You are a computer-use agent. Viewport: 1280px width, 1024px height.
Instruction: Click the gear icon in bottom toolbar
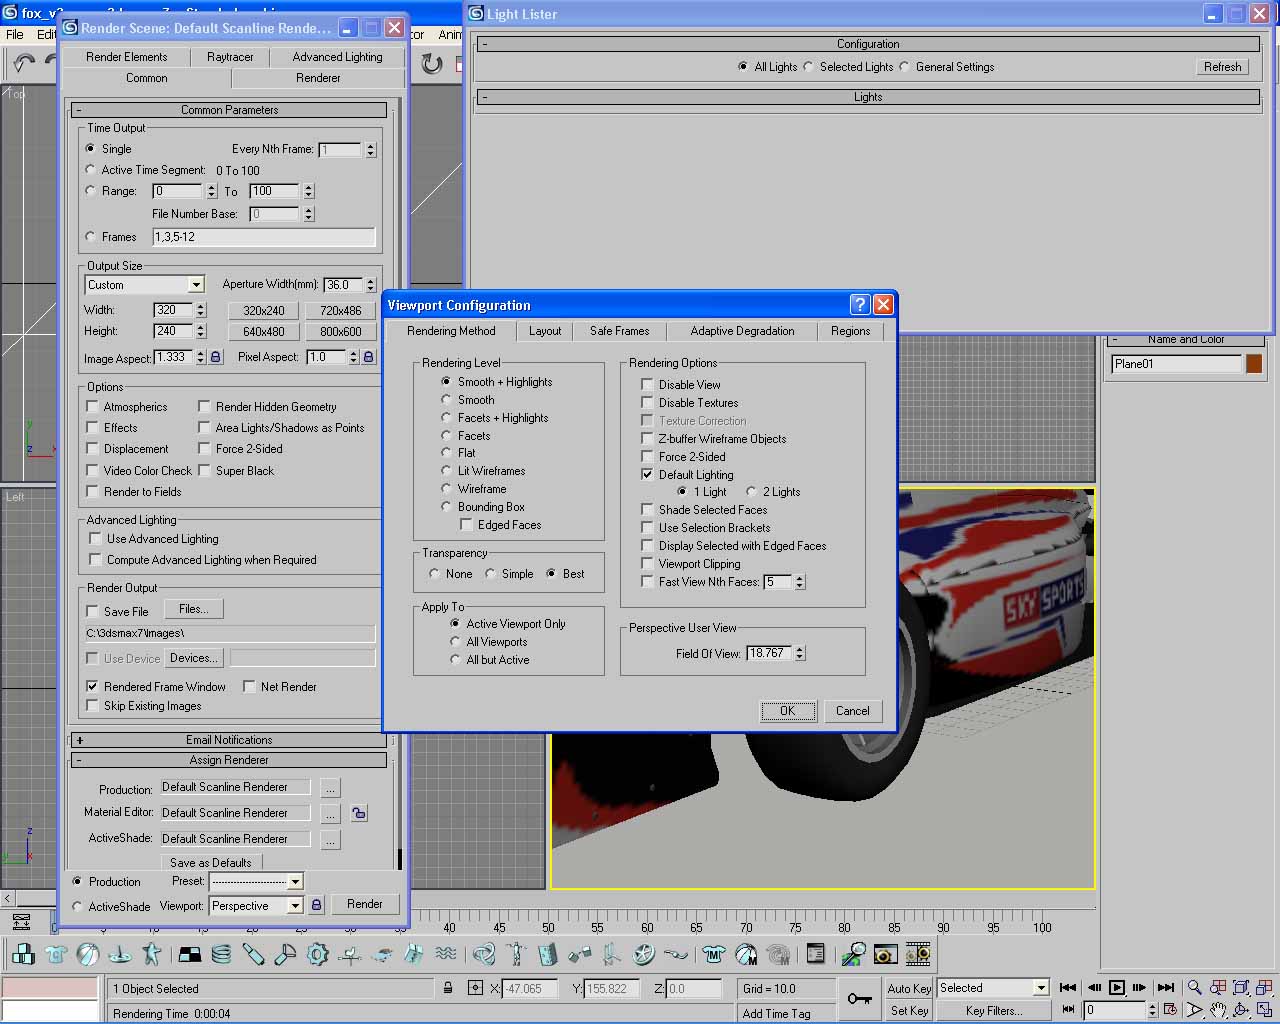tap(318, 955)
